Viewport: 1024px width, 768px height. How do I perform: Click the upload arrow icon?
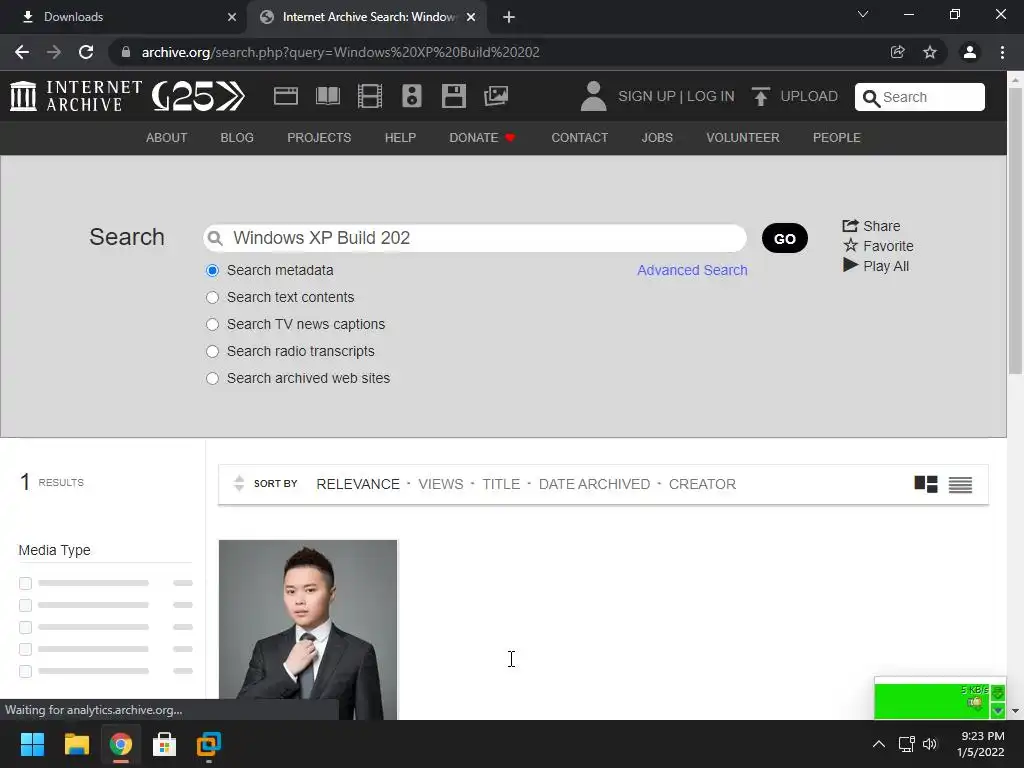pos(760,96)
